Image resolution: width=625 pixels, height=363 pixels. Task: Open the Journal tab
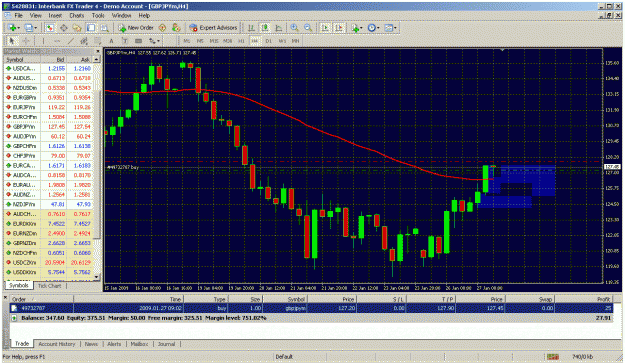(x=166, y=344)
